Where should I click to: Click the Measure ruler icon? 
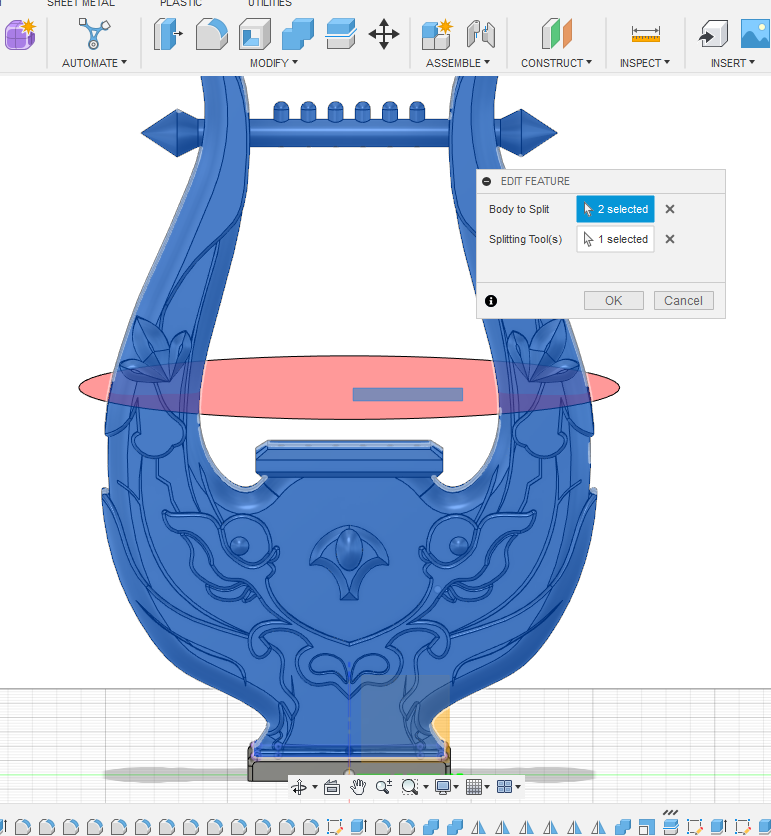tap(645, 34)
